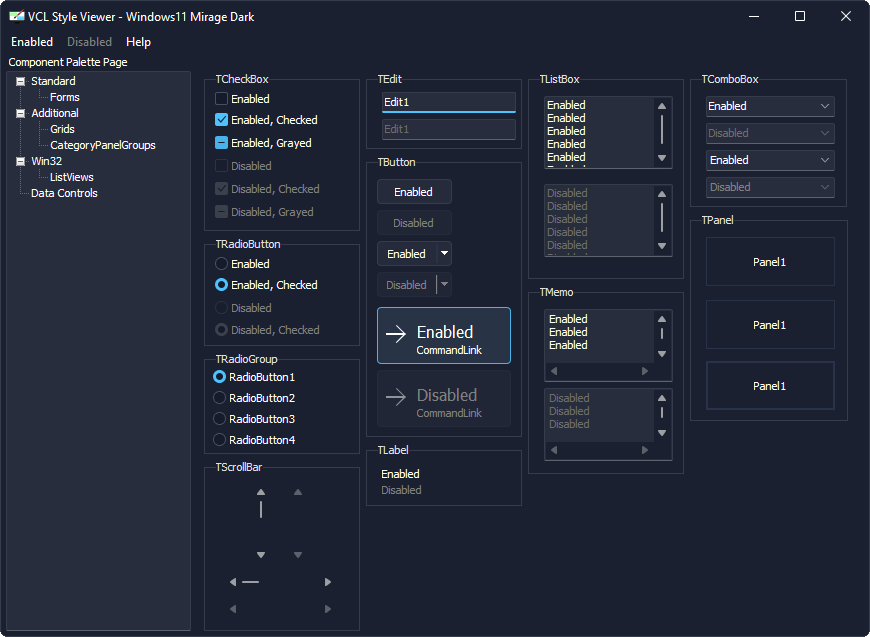Select Grids in the component tree
This screenshot has height=637, width=870.
pyautogui.click(x=62, y=129)
